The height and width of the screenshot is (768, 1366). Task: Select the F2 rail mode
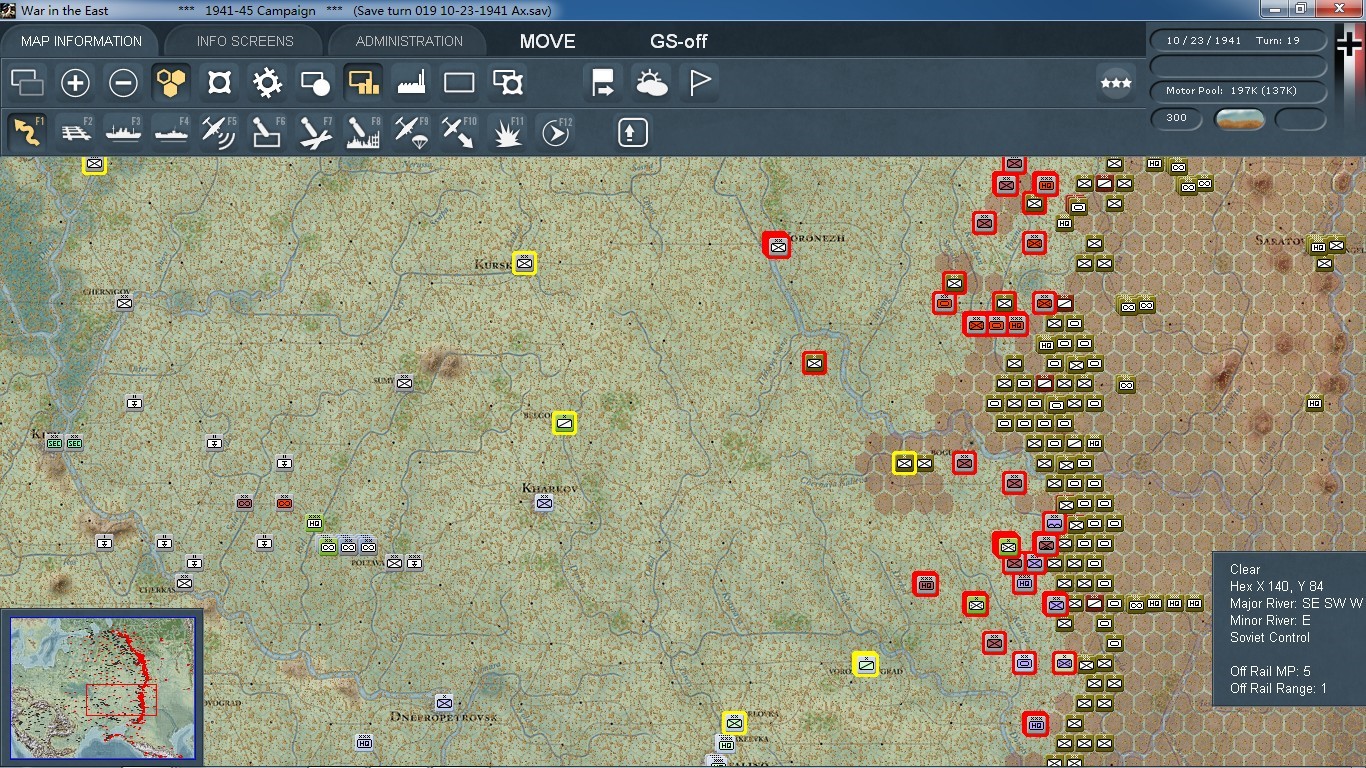click(75, 132)
